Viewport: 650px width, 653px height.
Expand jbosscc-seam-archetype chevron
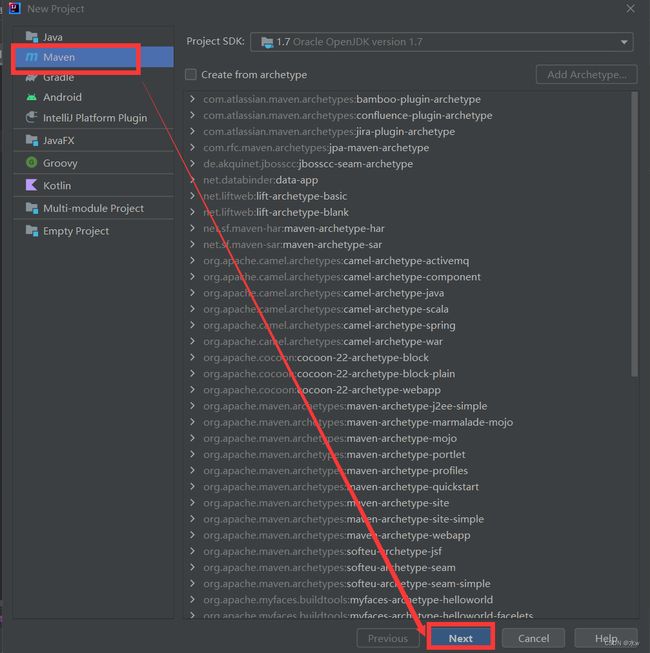[192, 164]
